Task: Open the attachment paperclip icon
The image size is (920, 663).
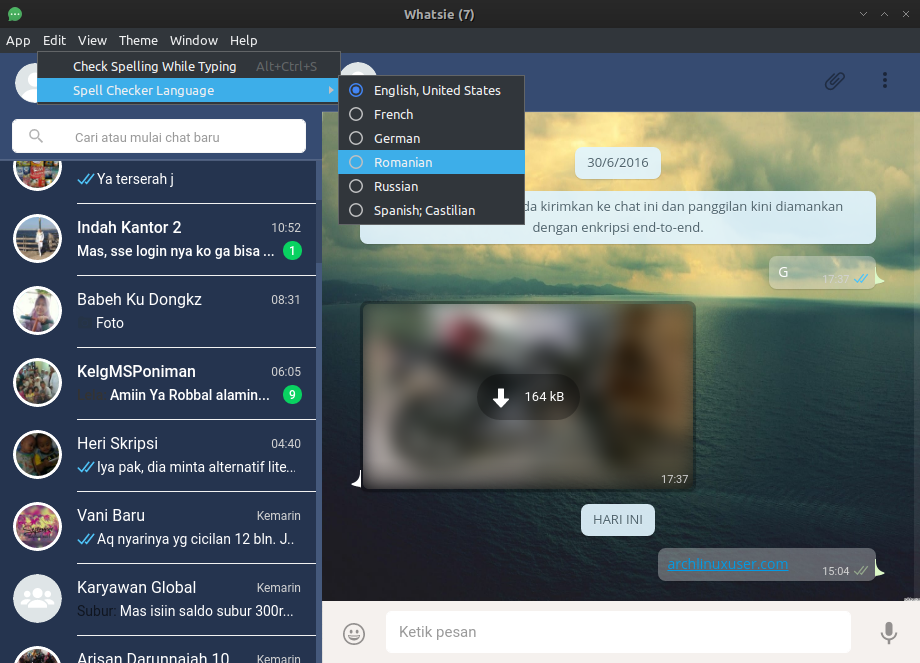Action: pyautogui.click(x=834, y=81)
